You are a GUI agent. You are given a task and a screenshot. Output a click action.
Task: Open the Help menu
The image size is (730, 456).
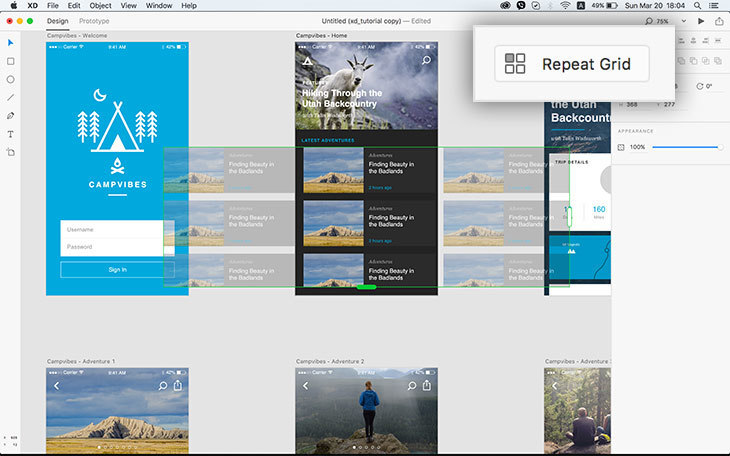(189, 6)
